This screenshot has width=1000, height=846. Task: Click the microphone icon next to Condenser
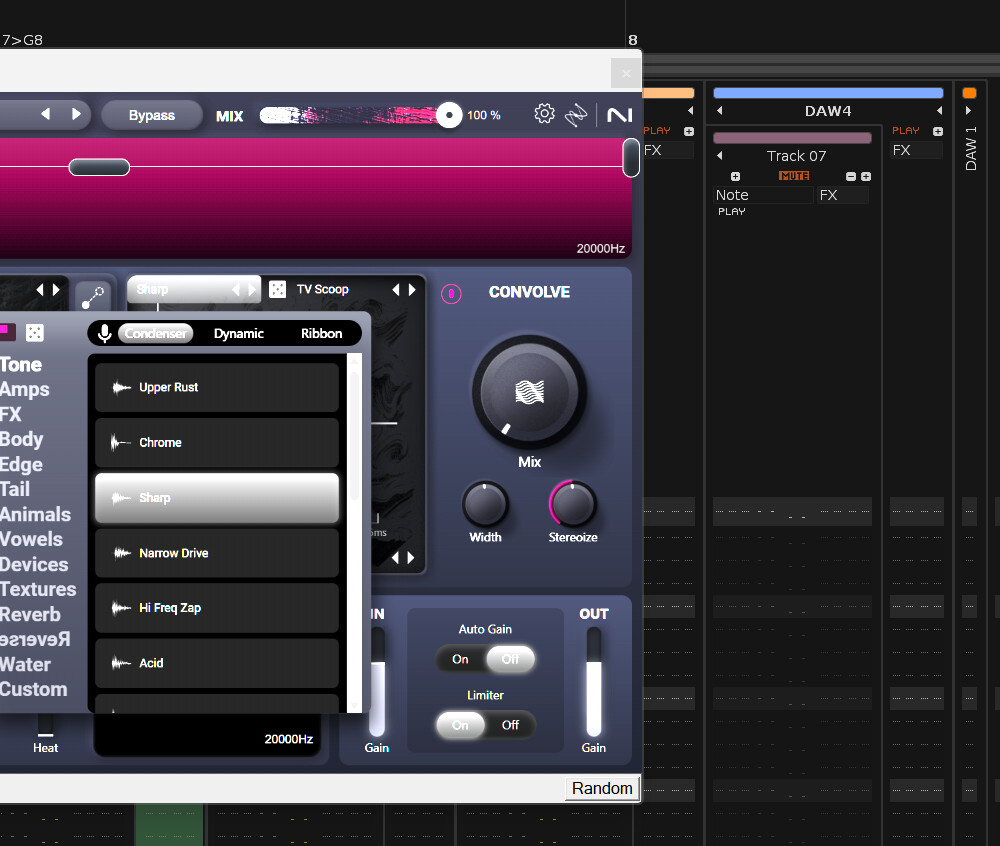pos(105,333)
